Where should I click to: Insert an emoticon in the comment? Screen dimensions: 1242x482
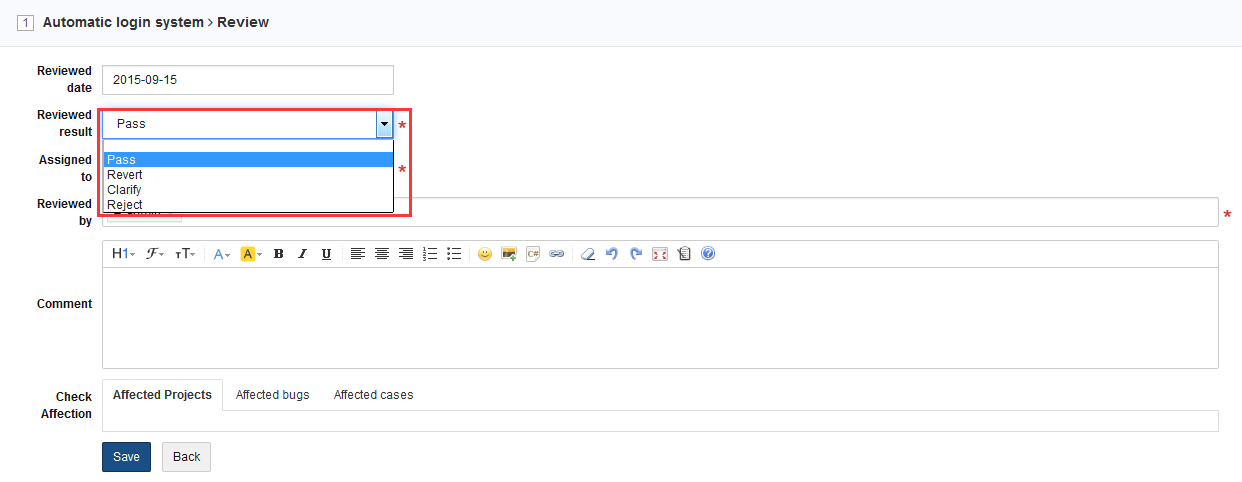485,254
